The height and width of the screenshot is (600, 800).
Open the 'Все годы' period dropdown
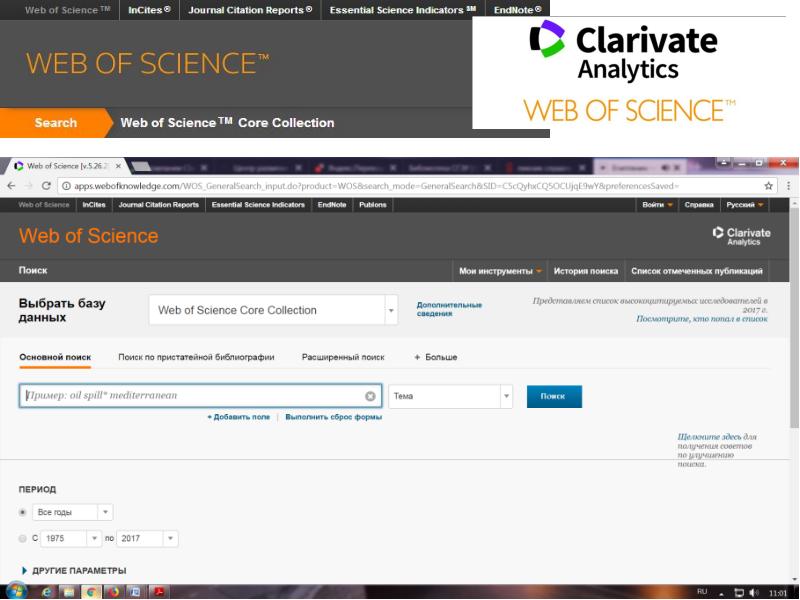(73, 512)
